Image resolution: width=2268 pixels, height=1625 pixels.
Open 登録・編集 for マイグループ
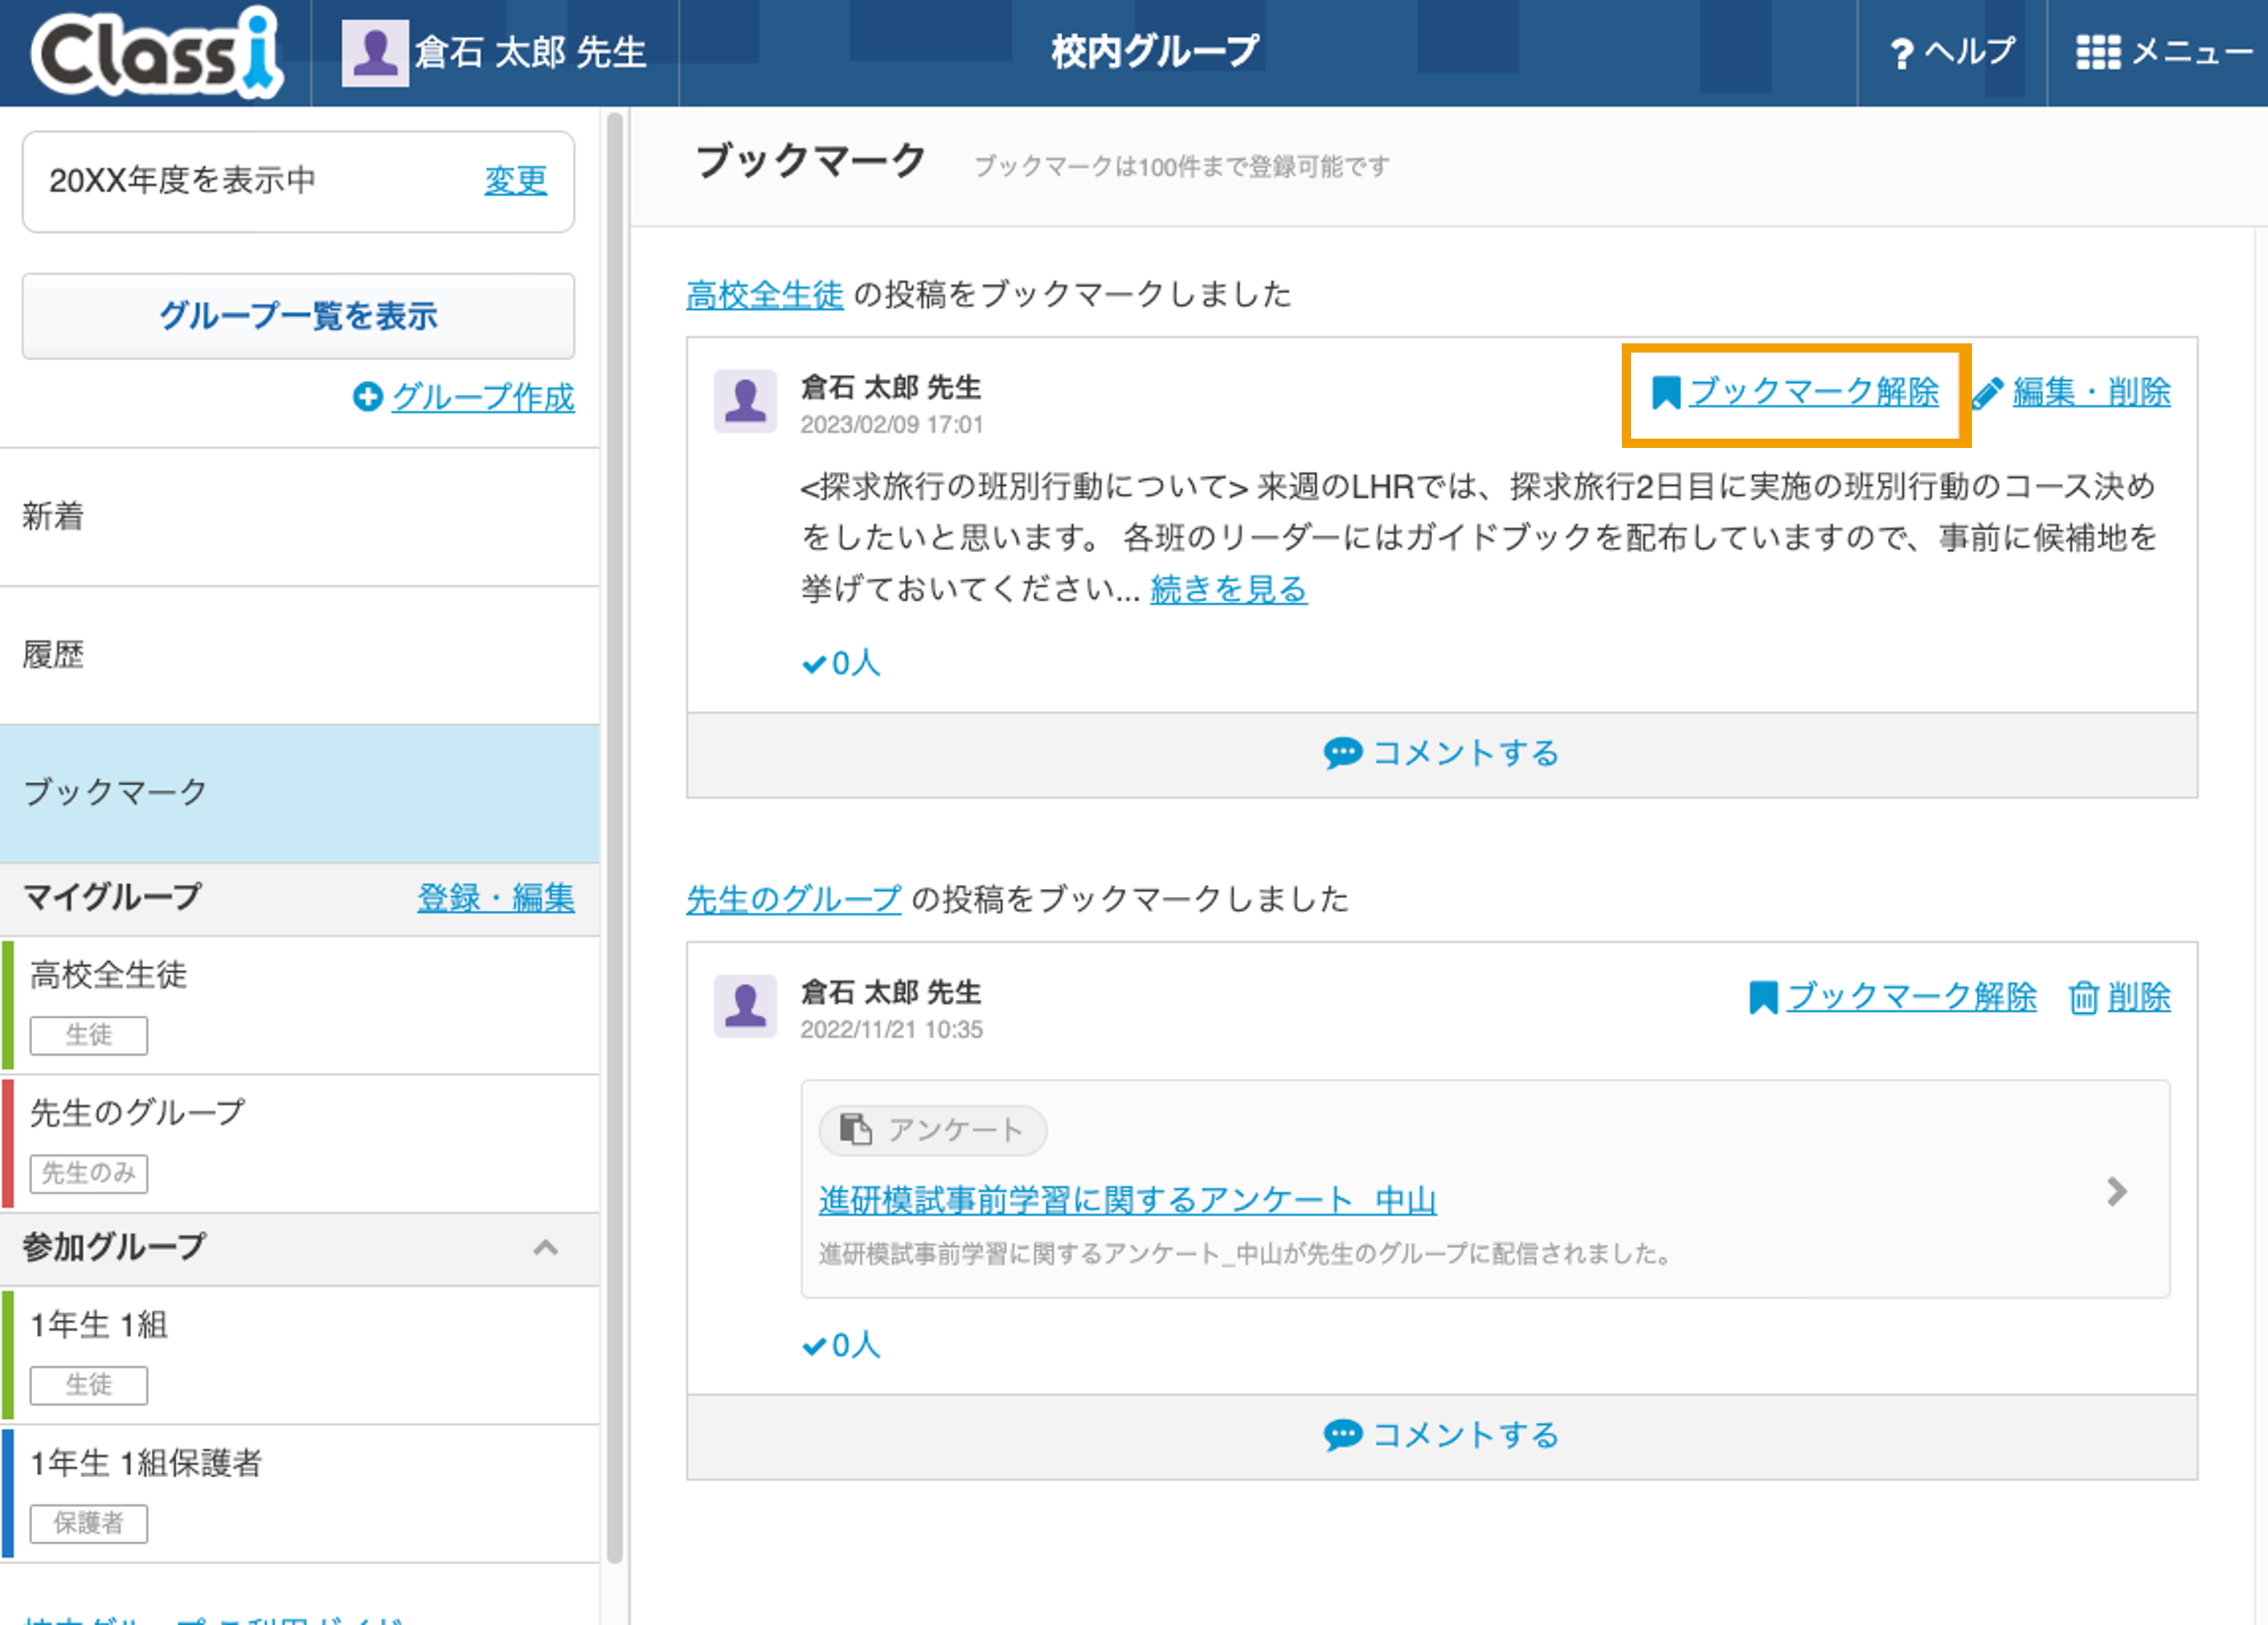pyautogui.click(x=496, y=897)
